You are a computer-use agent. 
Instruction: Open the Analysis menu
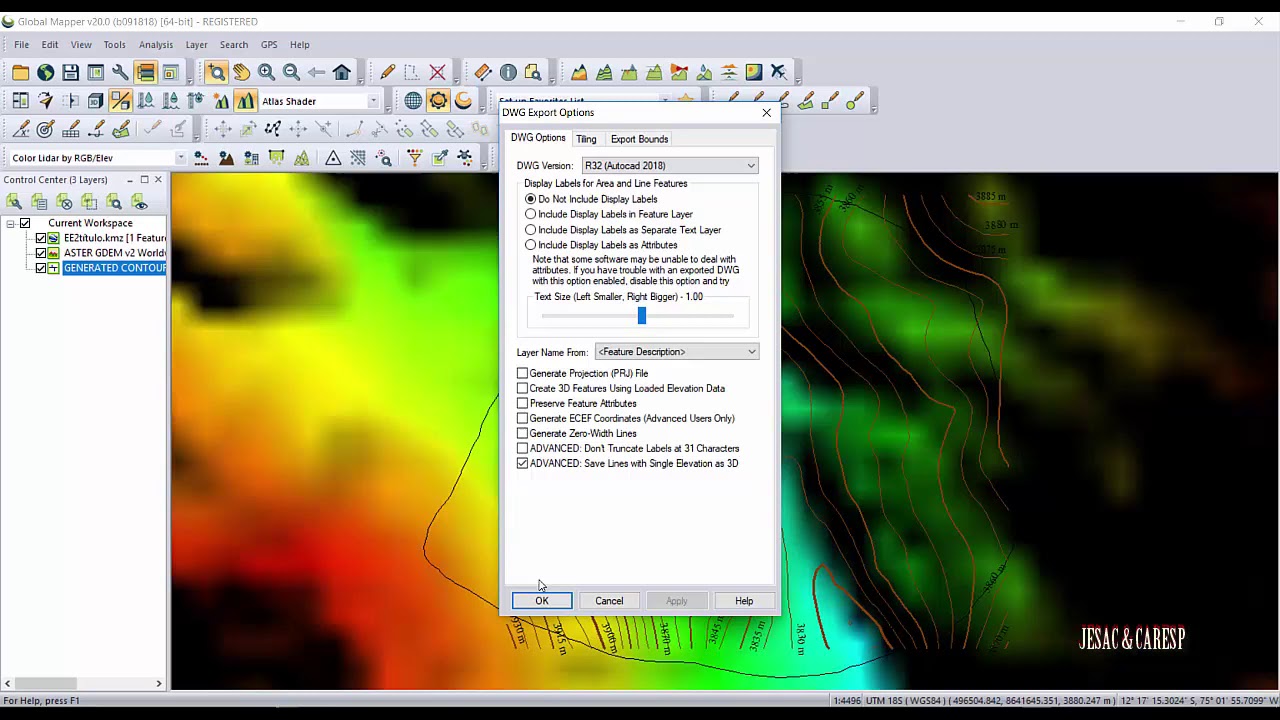pyautogui.click(x=156, y=44)
